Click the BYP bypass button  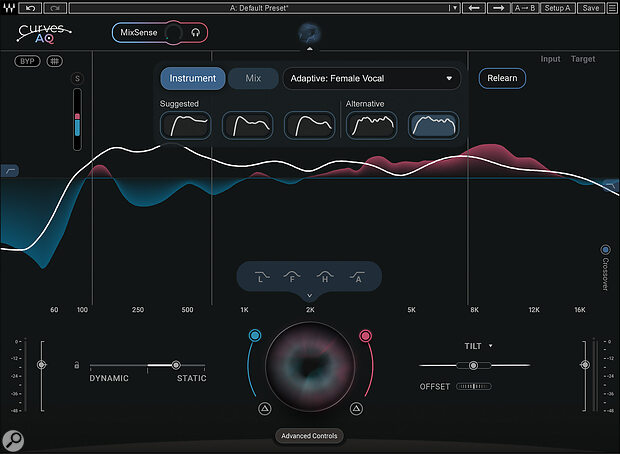click(27, 62)
